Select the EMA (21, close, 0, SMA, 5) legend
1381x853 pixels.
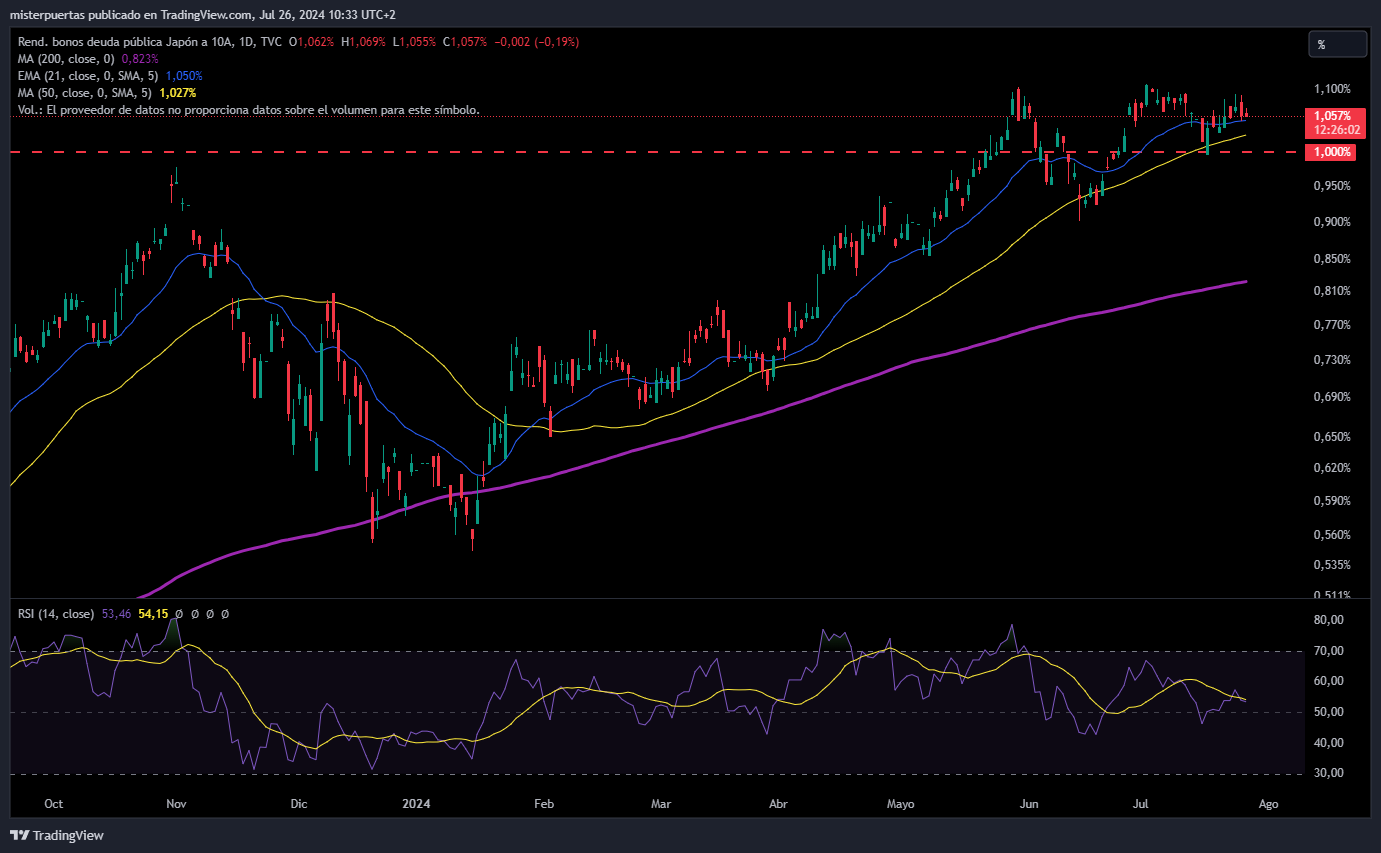(88, 76)
